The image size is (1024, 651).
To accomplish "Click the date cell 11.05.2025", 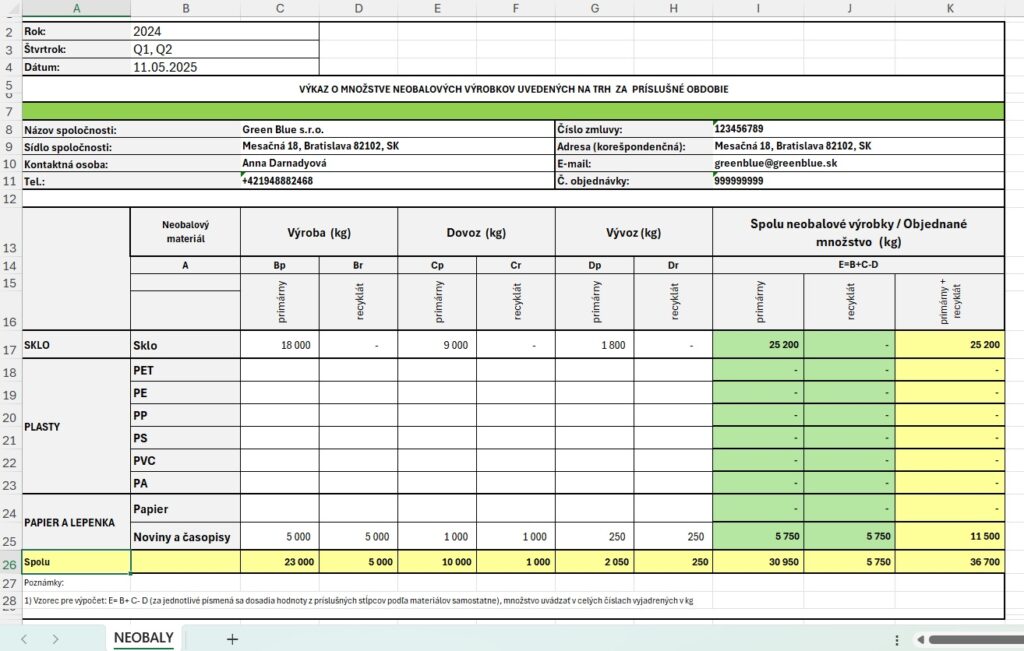I will pos(225,67).
